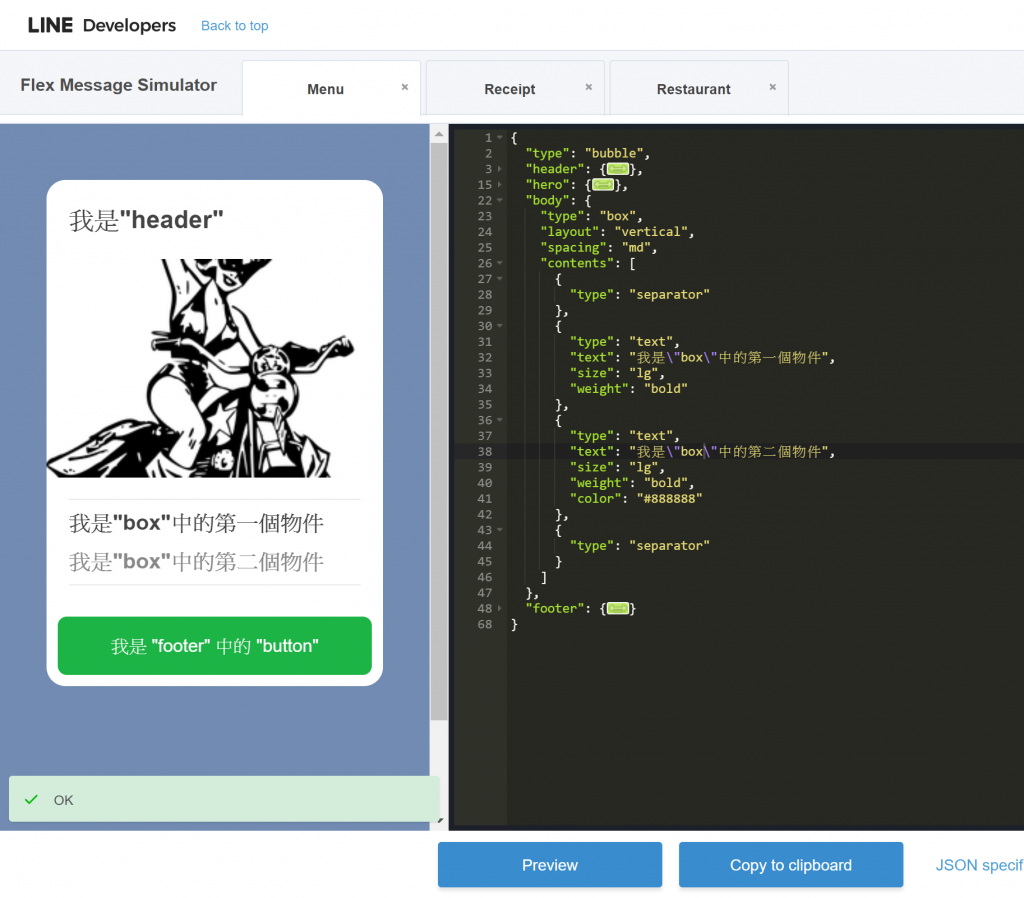
Task: Click the green check icon in OK status
Action: (x=31, y=799)
